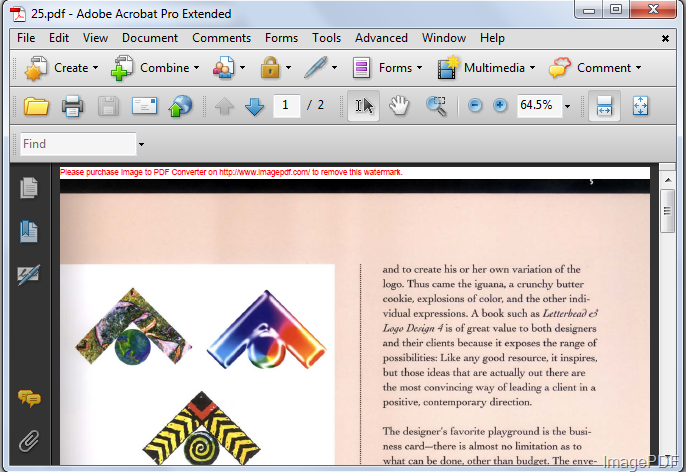Screen dimensions: 686x472
Task: Go to next page arrow
Action: (254, 106)
